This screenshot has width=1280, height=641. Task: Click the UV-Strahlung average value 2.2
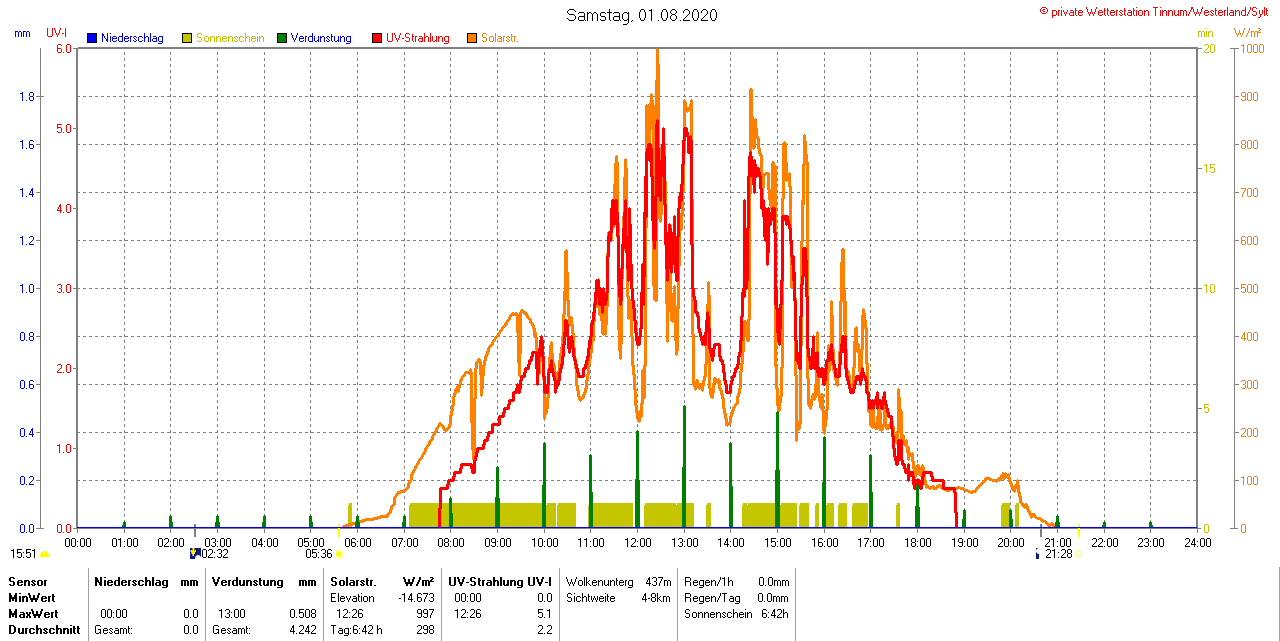click(x=545, y=630)
